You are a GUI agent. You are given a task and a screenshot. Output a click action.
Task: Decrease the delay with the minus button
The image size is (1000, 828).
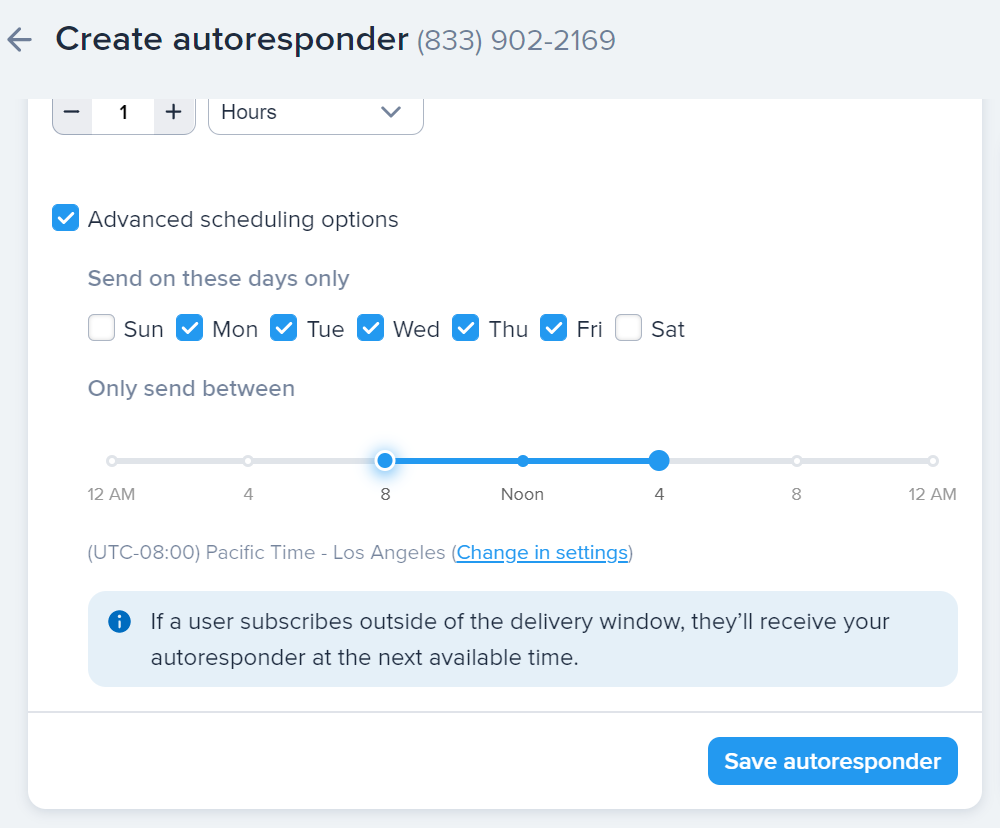(x=72, y=112)
